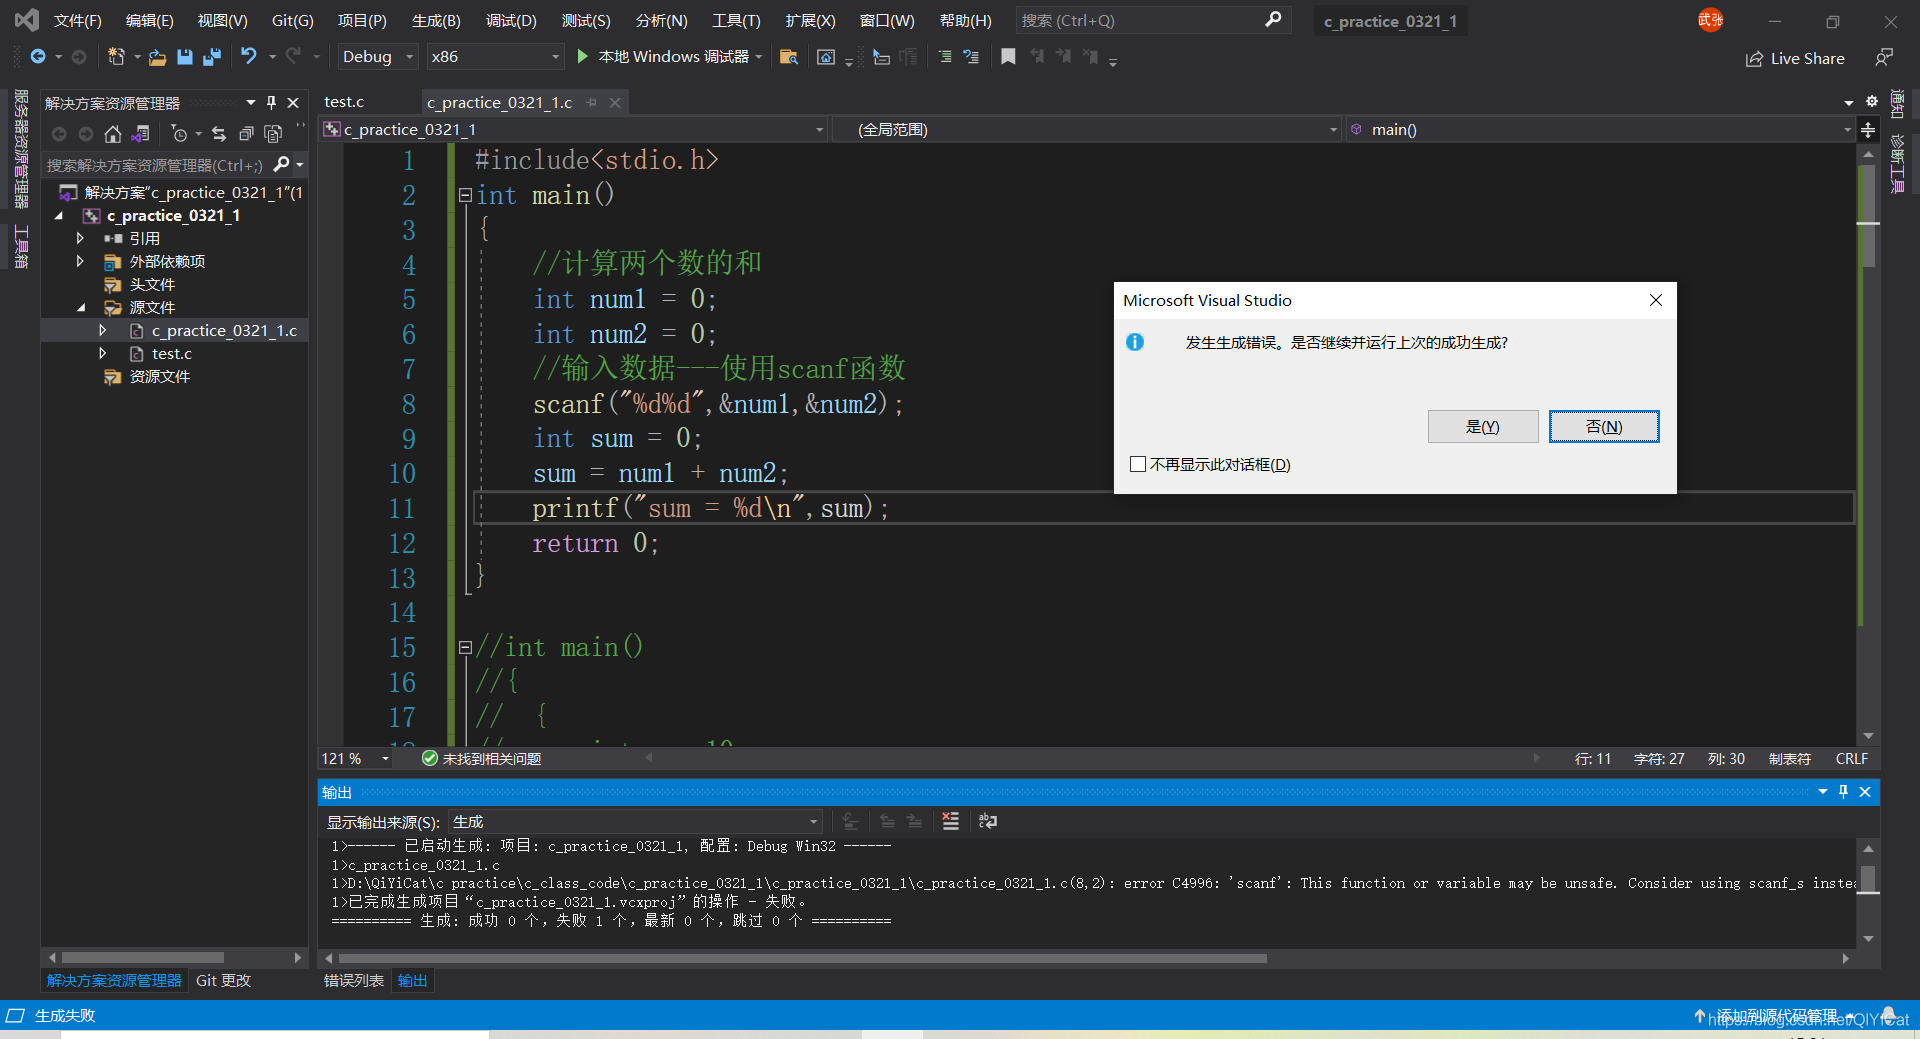
Task: Click the green start debugging arrow
Action: click(x=583, y=57)
